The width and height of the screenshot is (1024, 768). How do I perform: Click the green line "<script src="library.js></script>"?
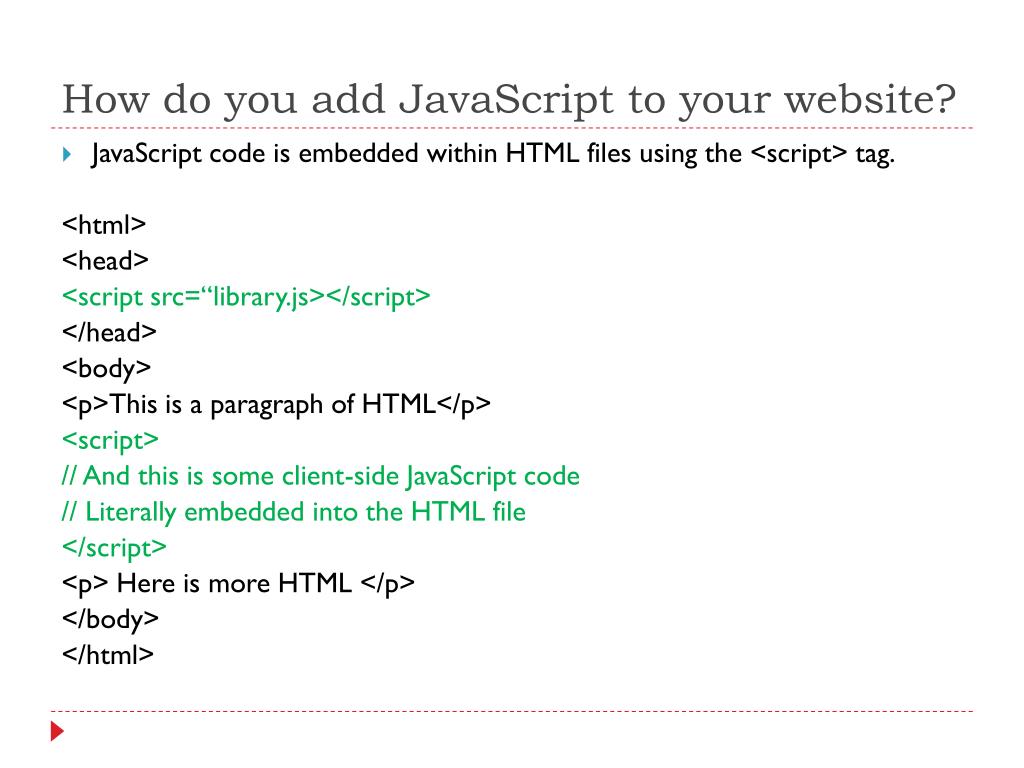tap(246, 297)
